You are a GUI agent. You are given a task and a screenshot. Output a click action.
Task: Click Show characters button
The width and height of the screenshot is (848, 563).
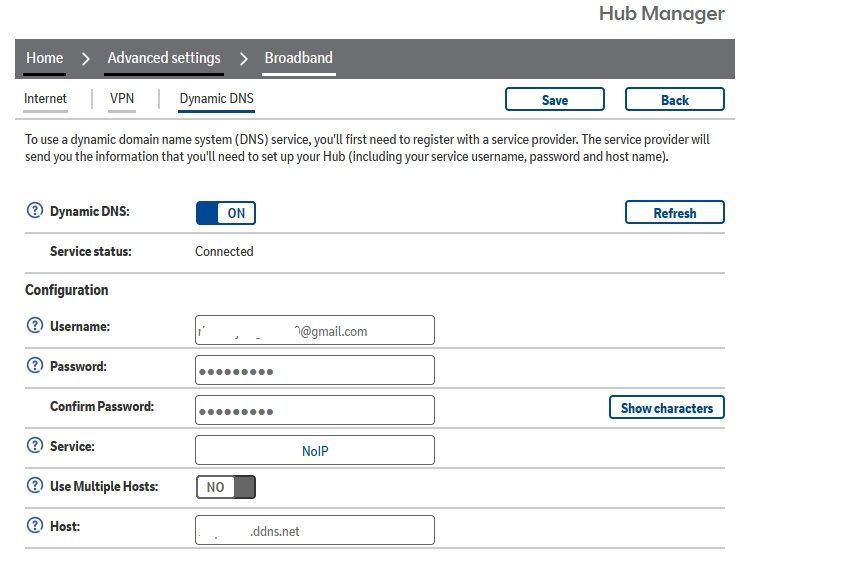point(667,408)
